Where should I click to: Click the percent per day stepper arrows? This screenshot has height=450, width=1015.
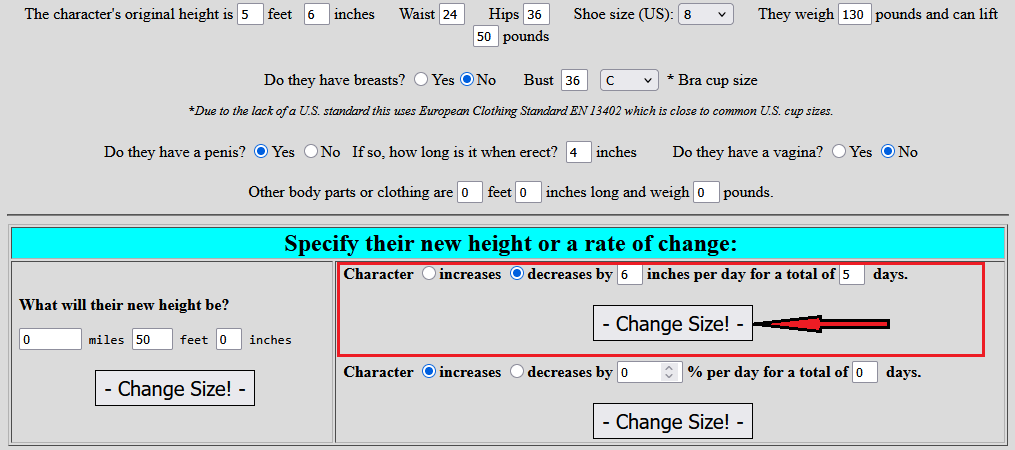click(x=669, y=372)
